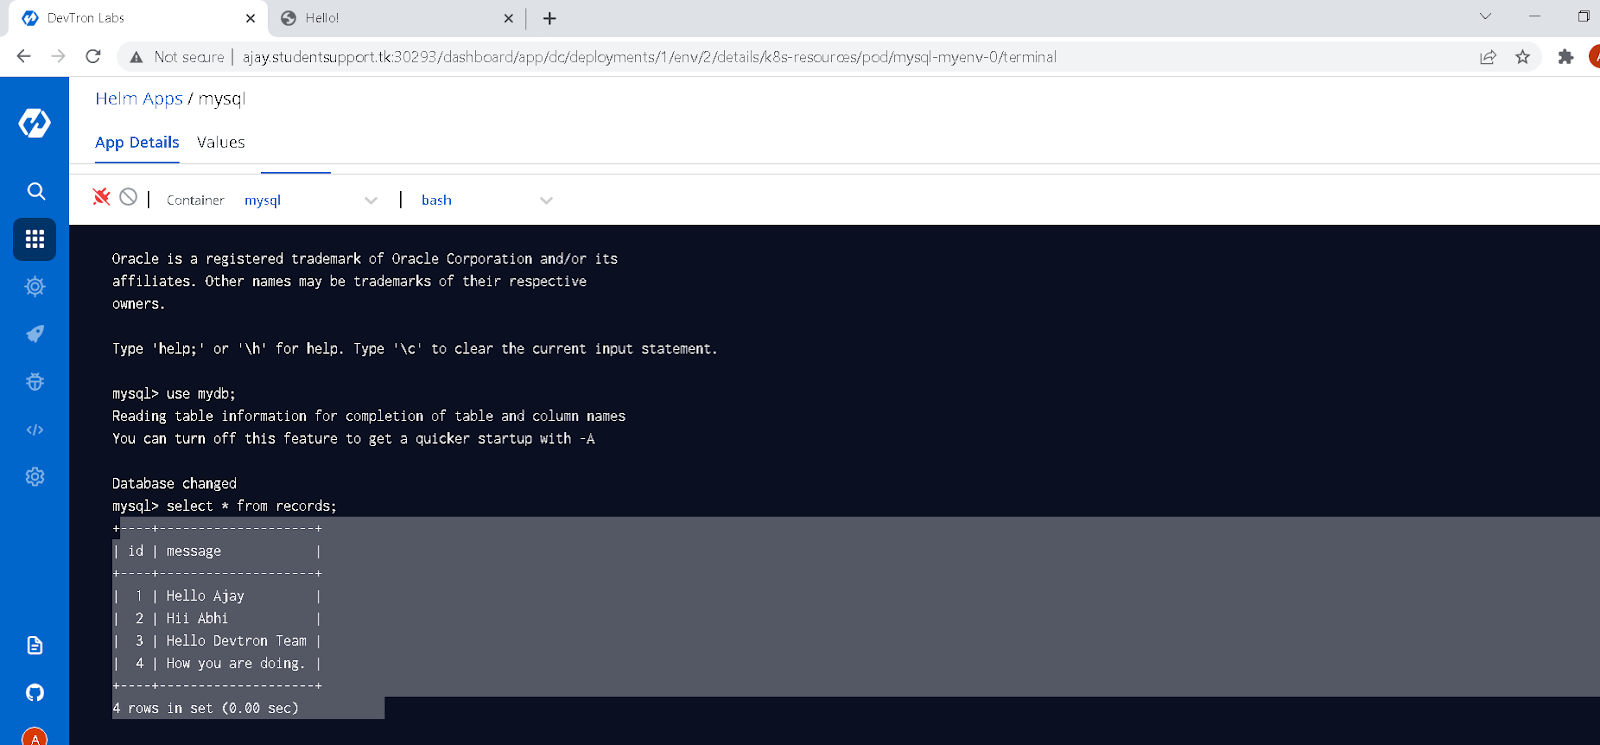Switch to the Hello! browser tab
1600x745 pixels.
click(x=396, y=18)
